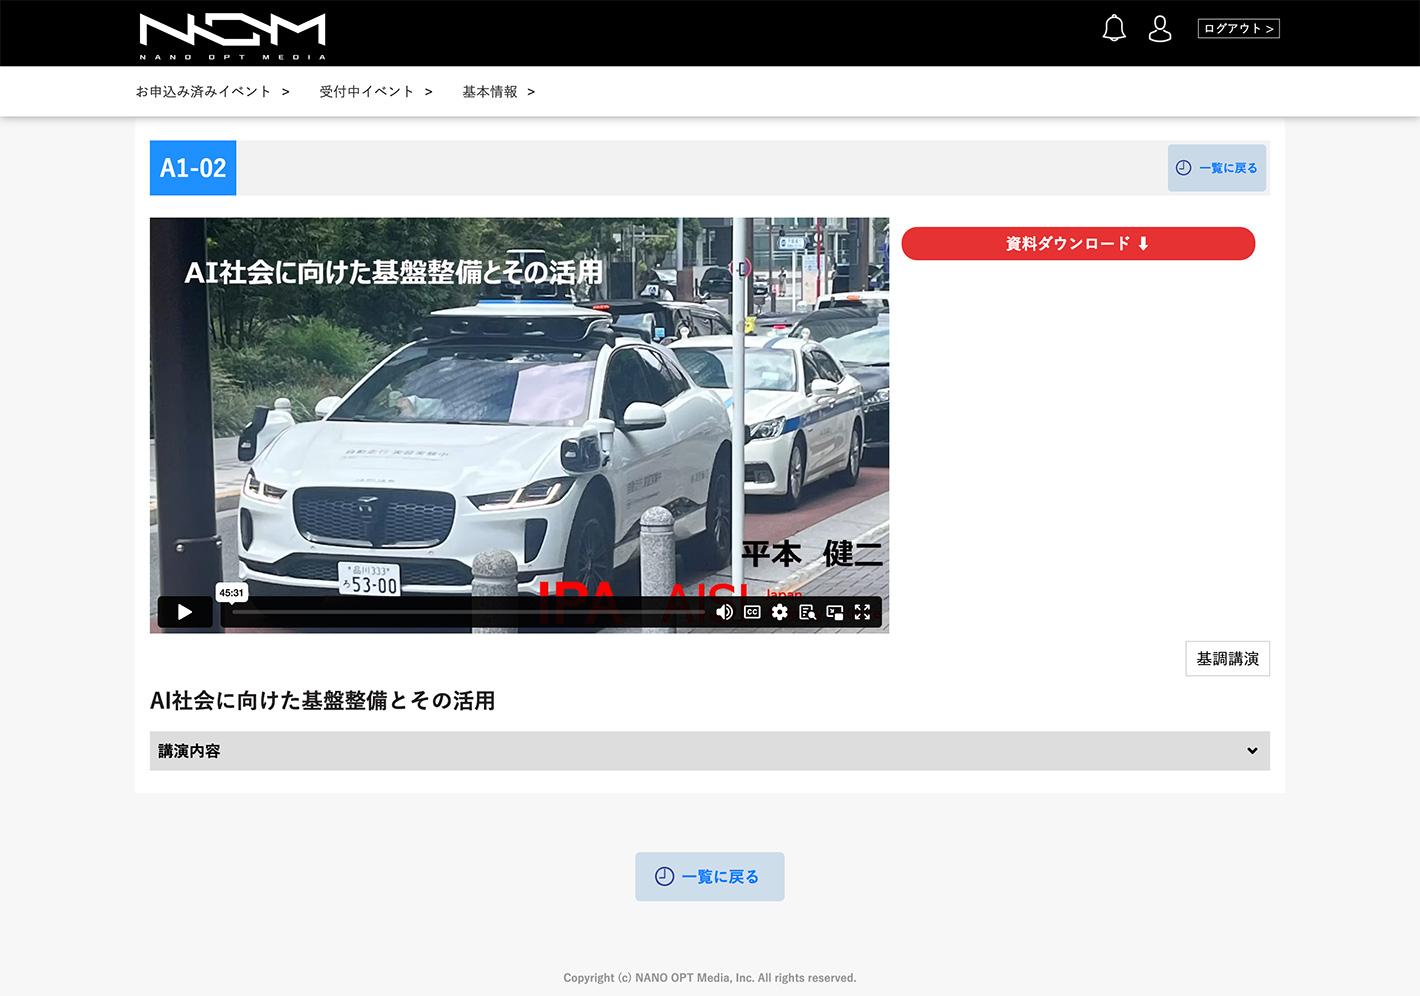1420x996 pixels.
Task: Open the video transcript search
Action: (x=807, y=612)
